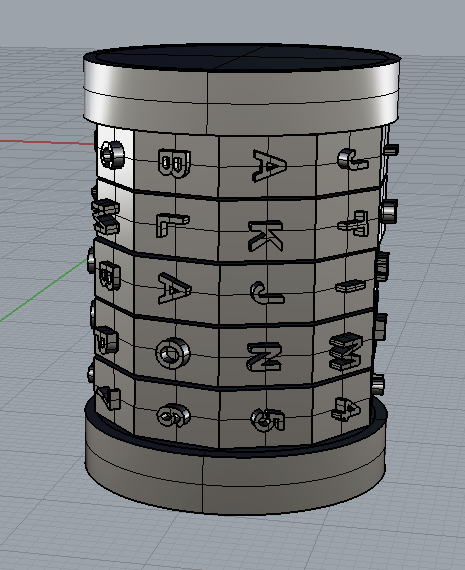
Task: Click the dark top face of the cylinder cap
Action: [x=242, y=57]
